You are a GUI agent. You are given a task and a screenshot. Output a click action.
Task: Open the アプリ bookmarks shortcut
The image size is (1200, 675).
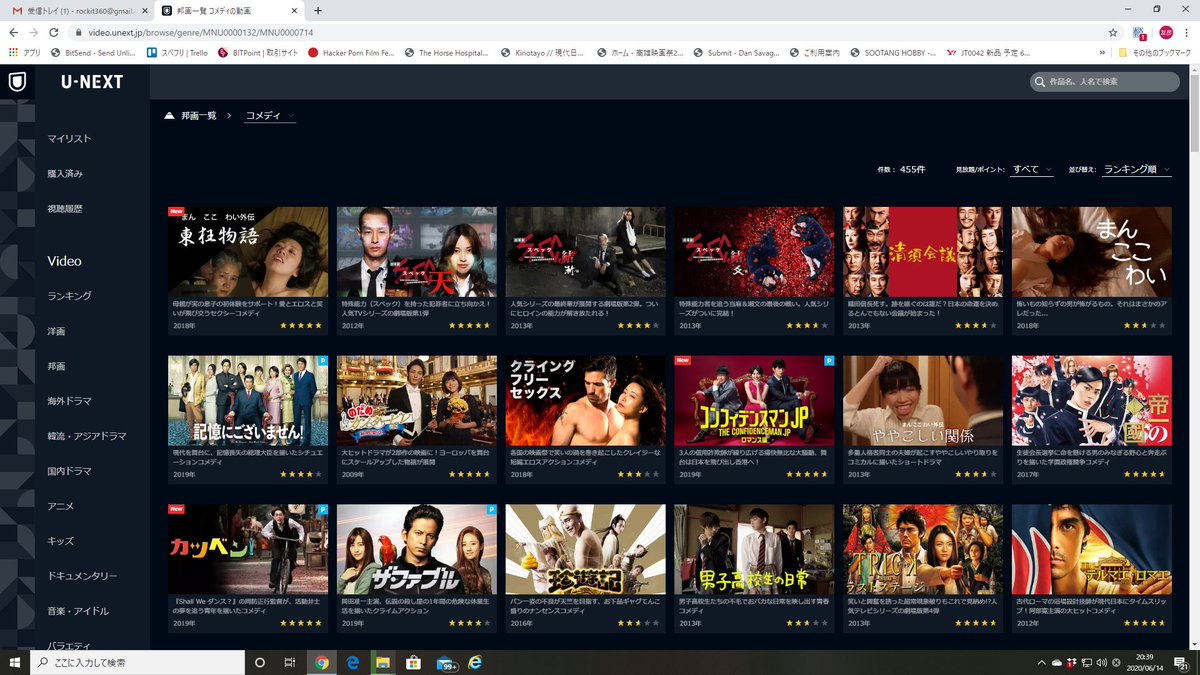[25, 52]
